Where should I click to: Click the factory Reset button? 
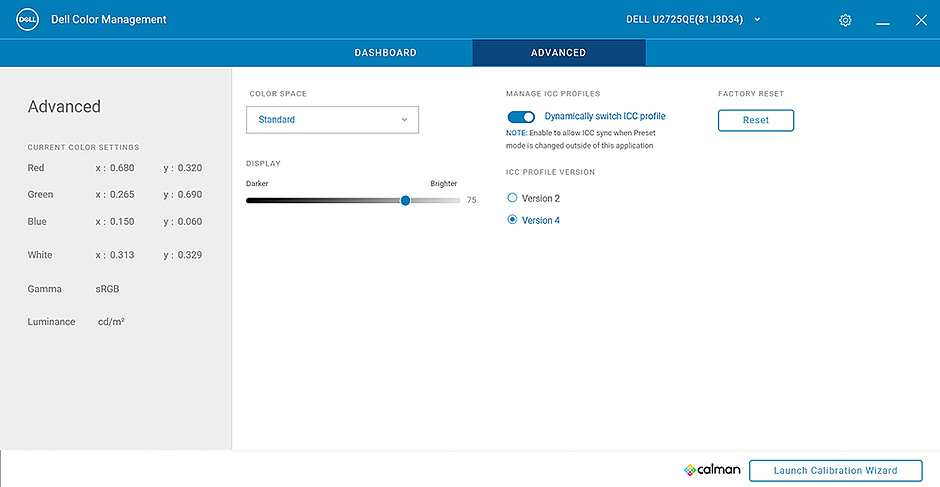[x=756, y=120]
